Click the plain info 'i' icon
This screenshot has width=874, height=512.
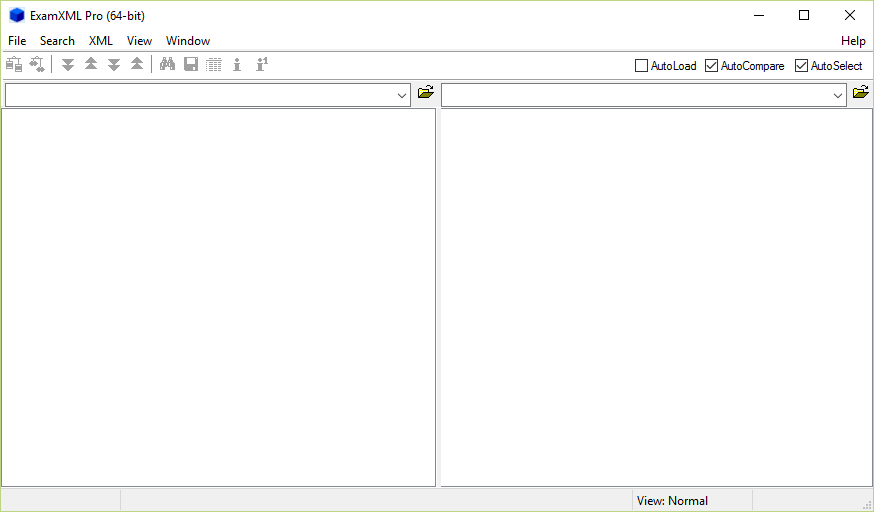[237, 65]
